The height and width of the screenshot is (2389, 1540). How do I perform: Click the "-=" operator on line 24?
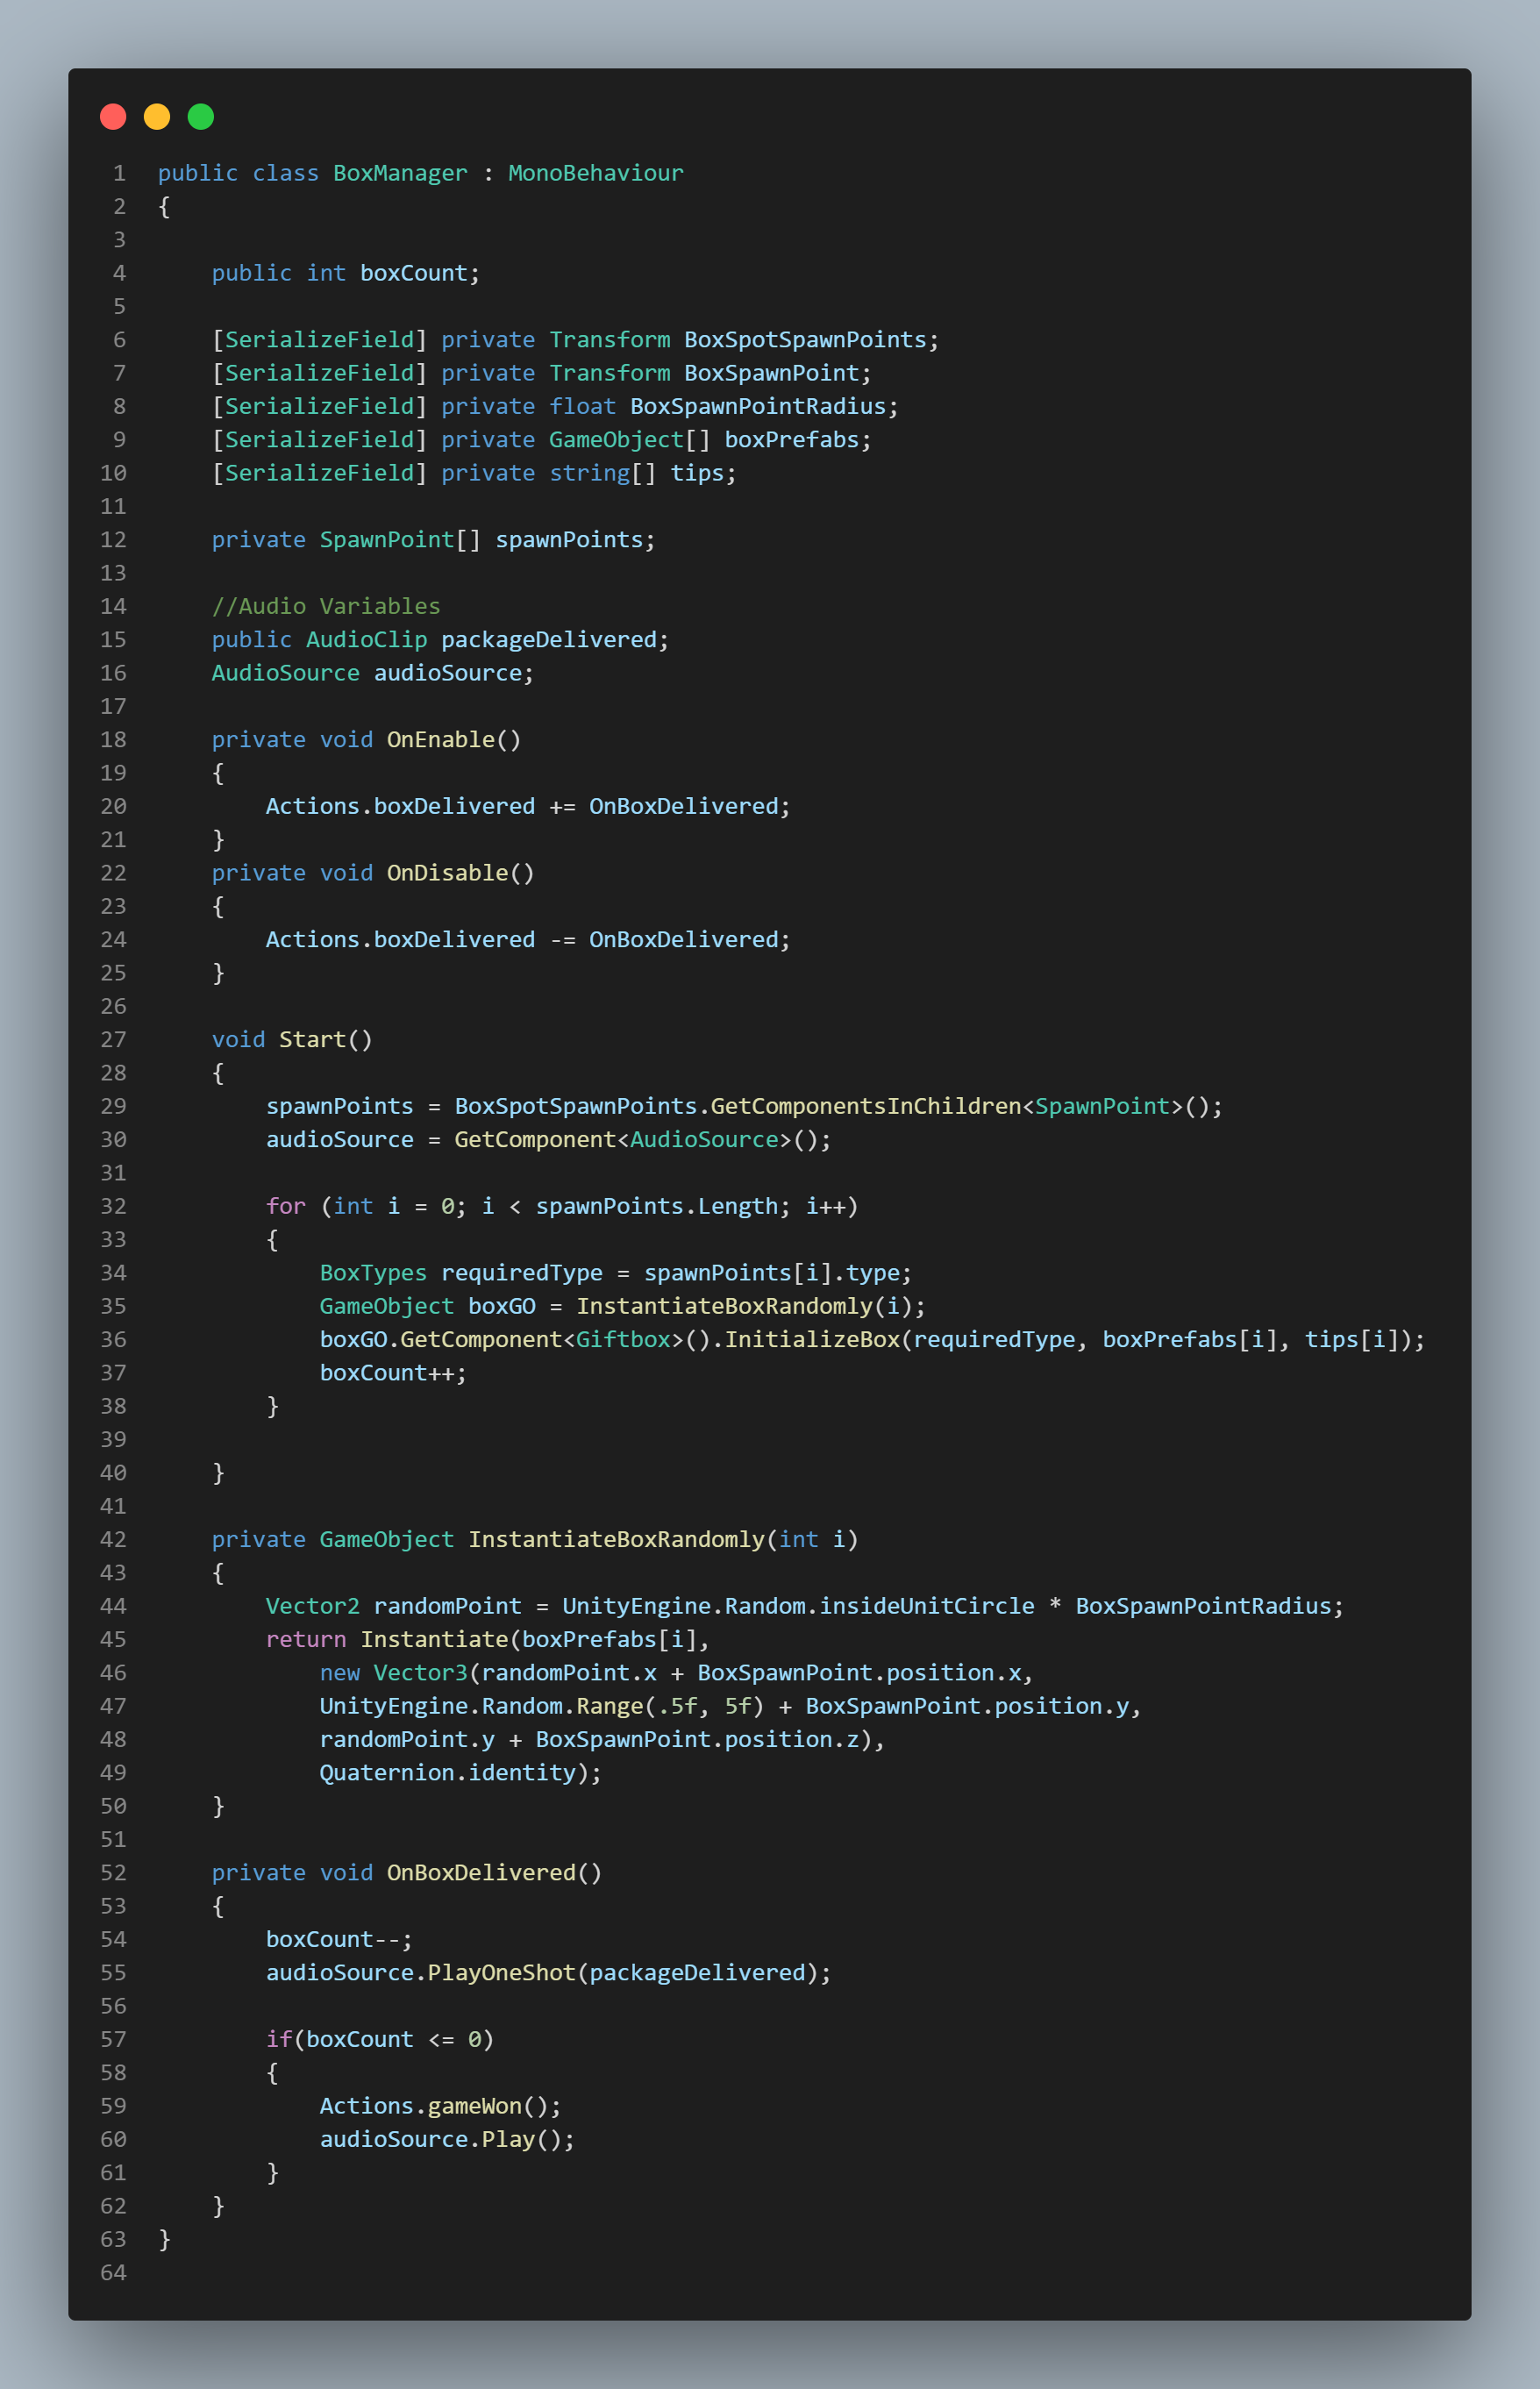(562, 940)
